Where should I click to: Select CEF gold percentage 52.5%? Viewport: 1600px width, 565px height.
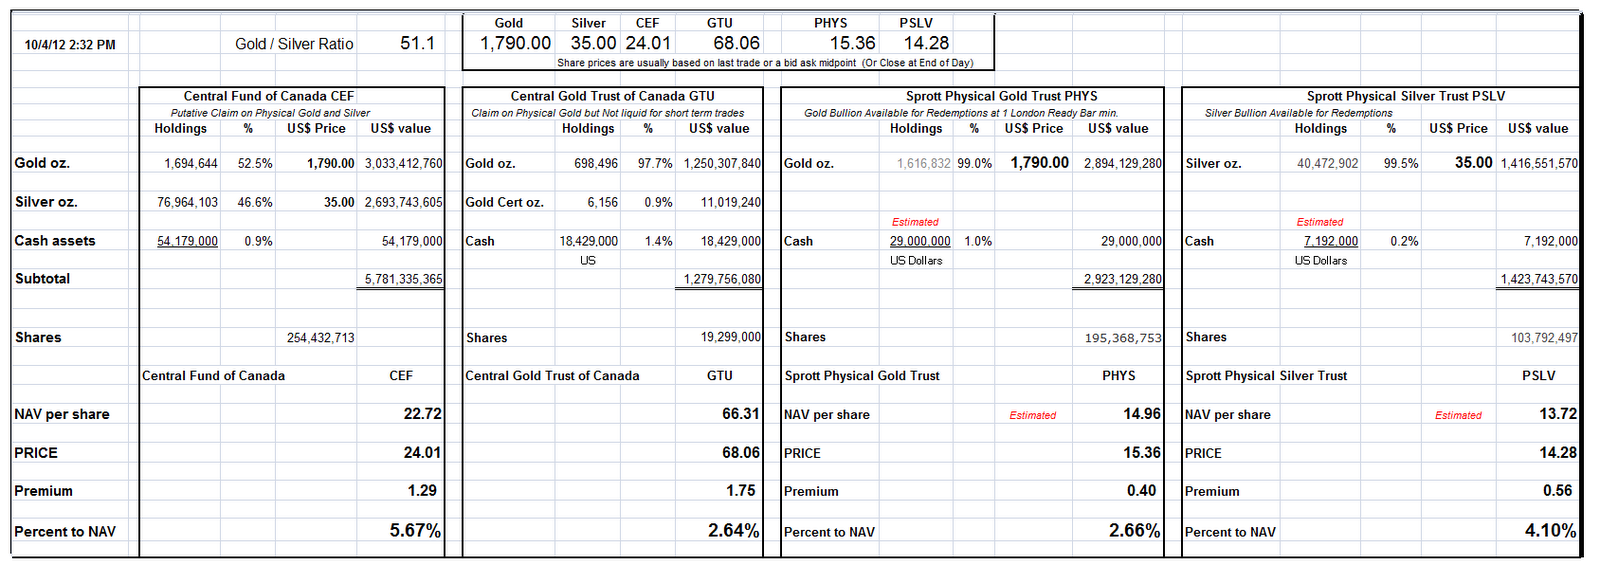(x=255, y=163)
